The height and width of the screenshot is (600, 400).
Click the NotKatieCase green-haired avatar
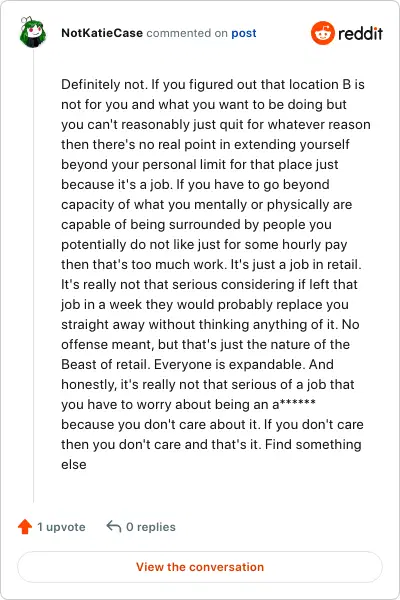[33, 33]
